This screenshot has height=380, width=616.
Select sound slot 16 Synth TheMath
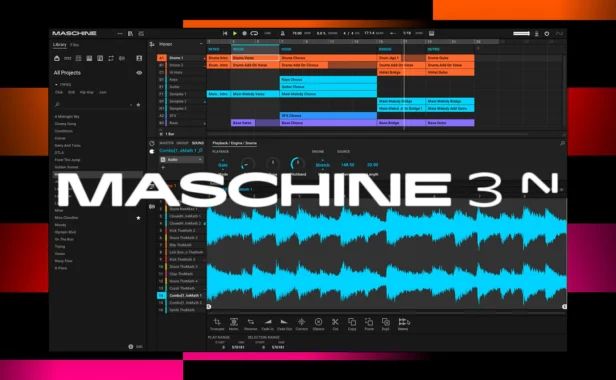[182, 310]
